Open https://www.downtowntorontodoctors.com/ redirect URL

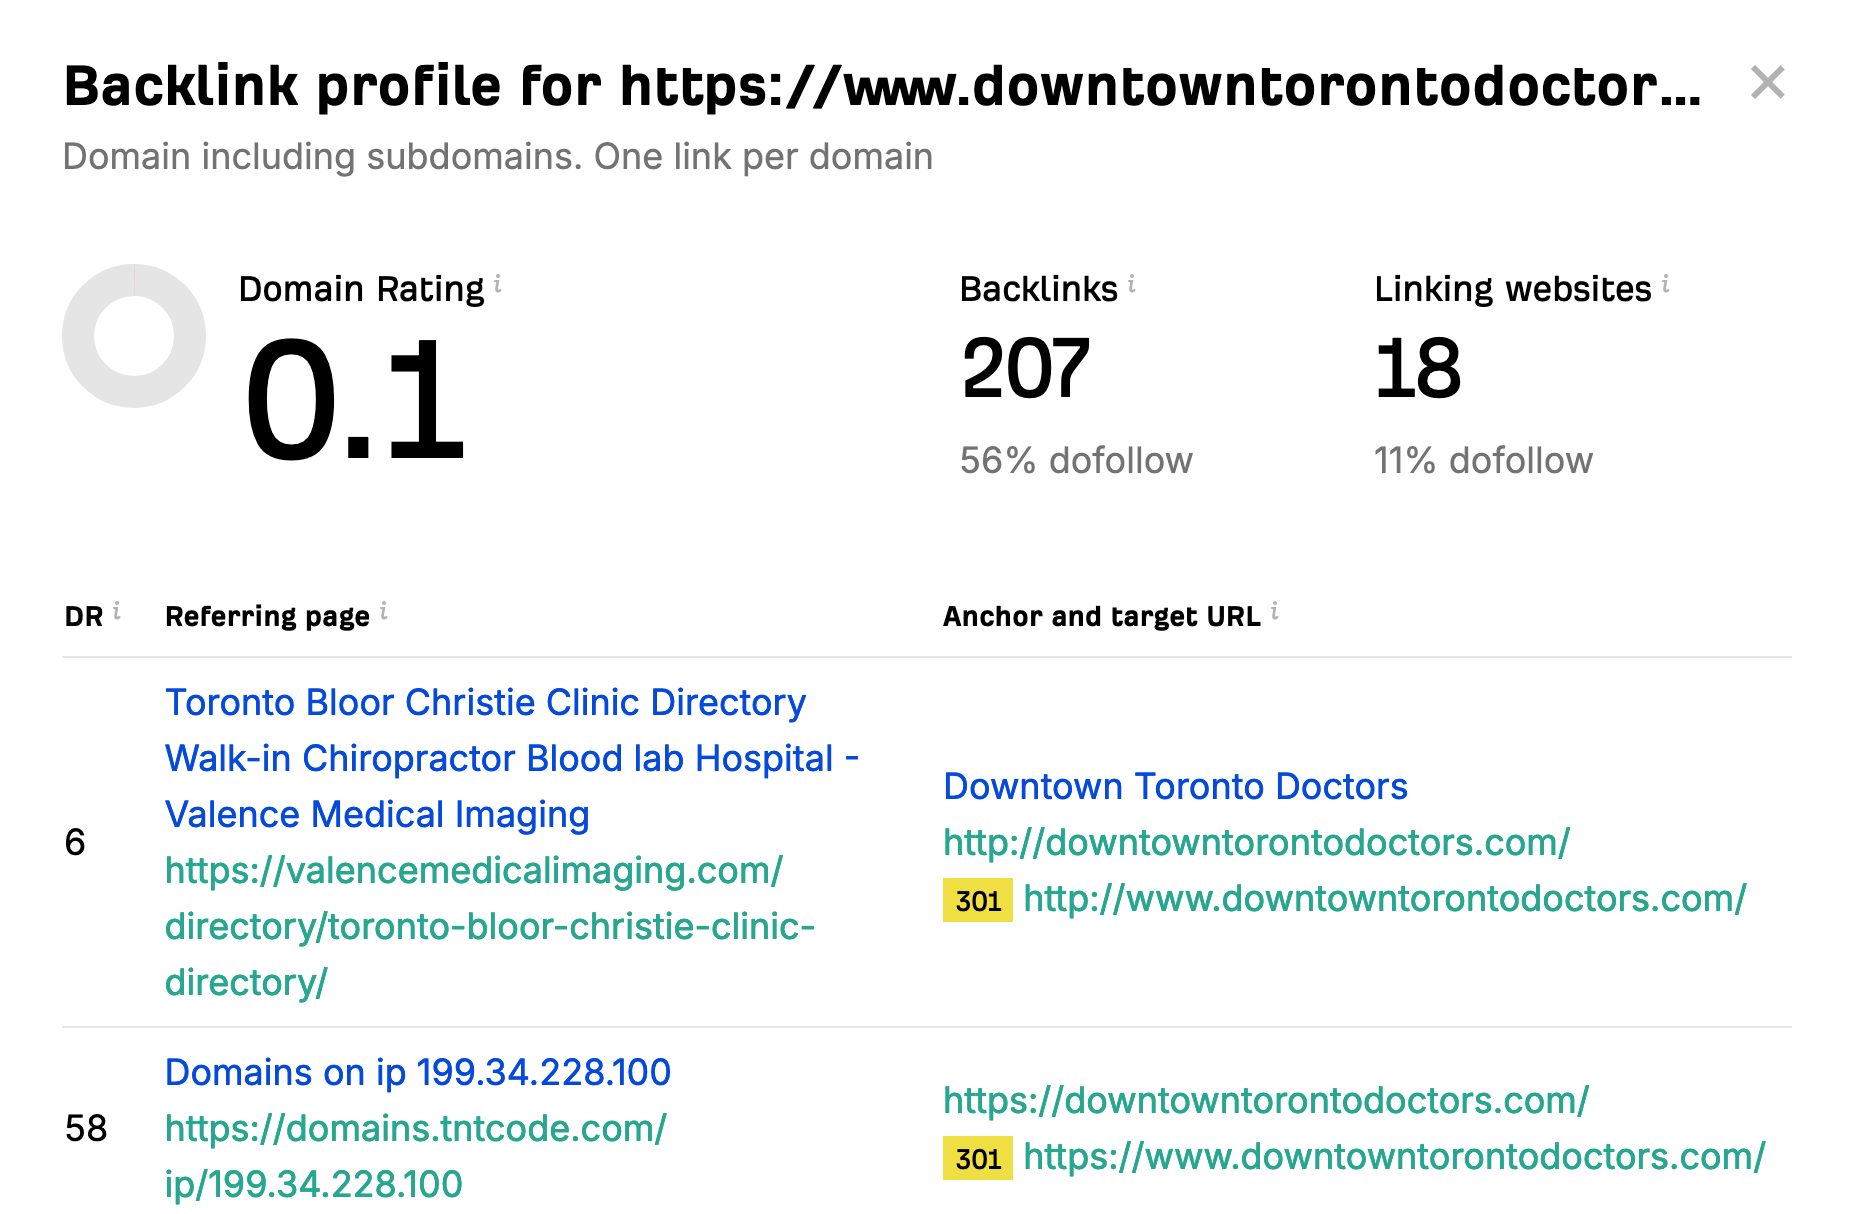tap(1394, 1156)
